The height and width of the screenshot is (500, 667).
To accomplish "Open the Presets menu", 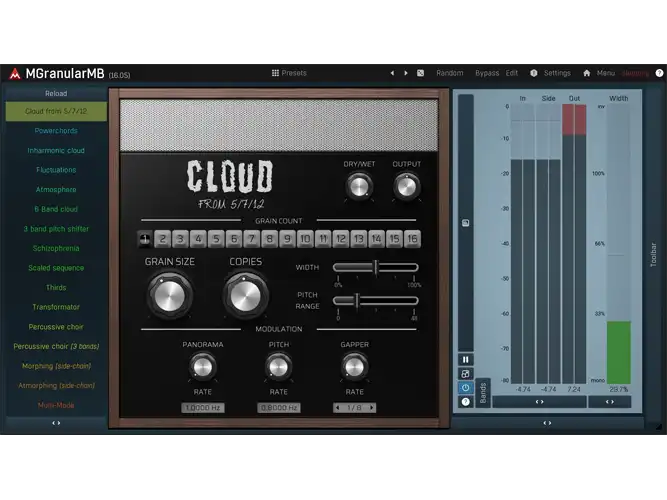I will (x=289, y=73).
